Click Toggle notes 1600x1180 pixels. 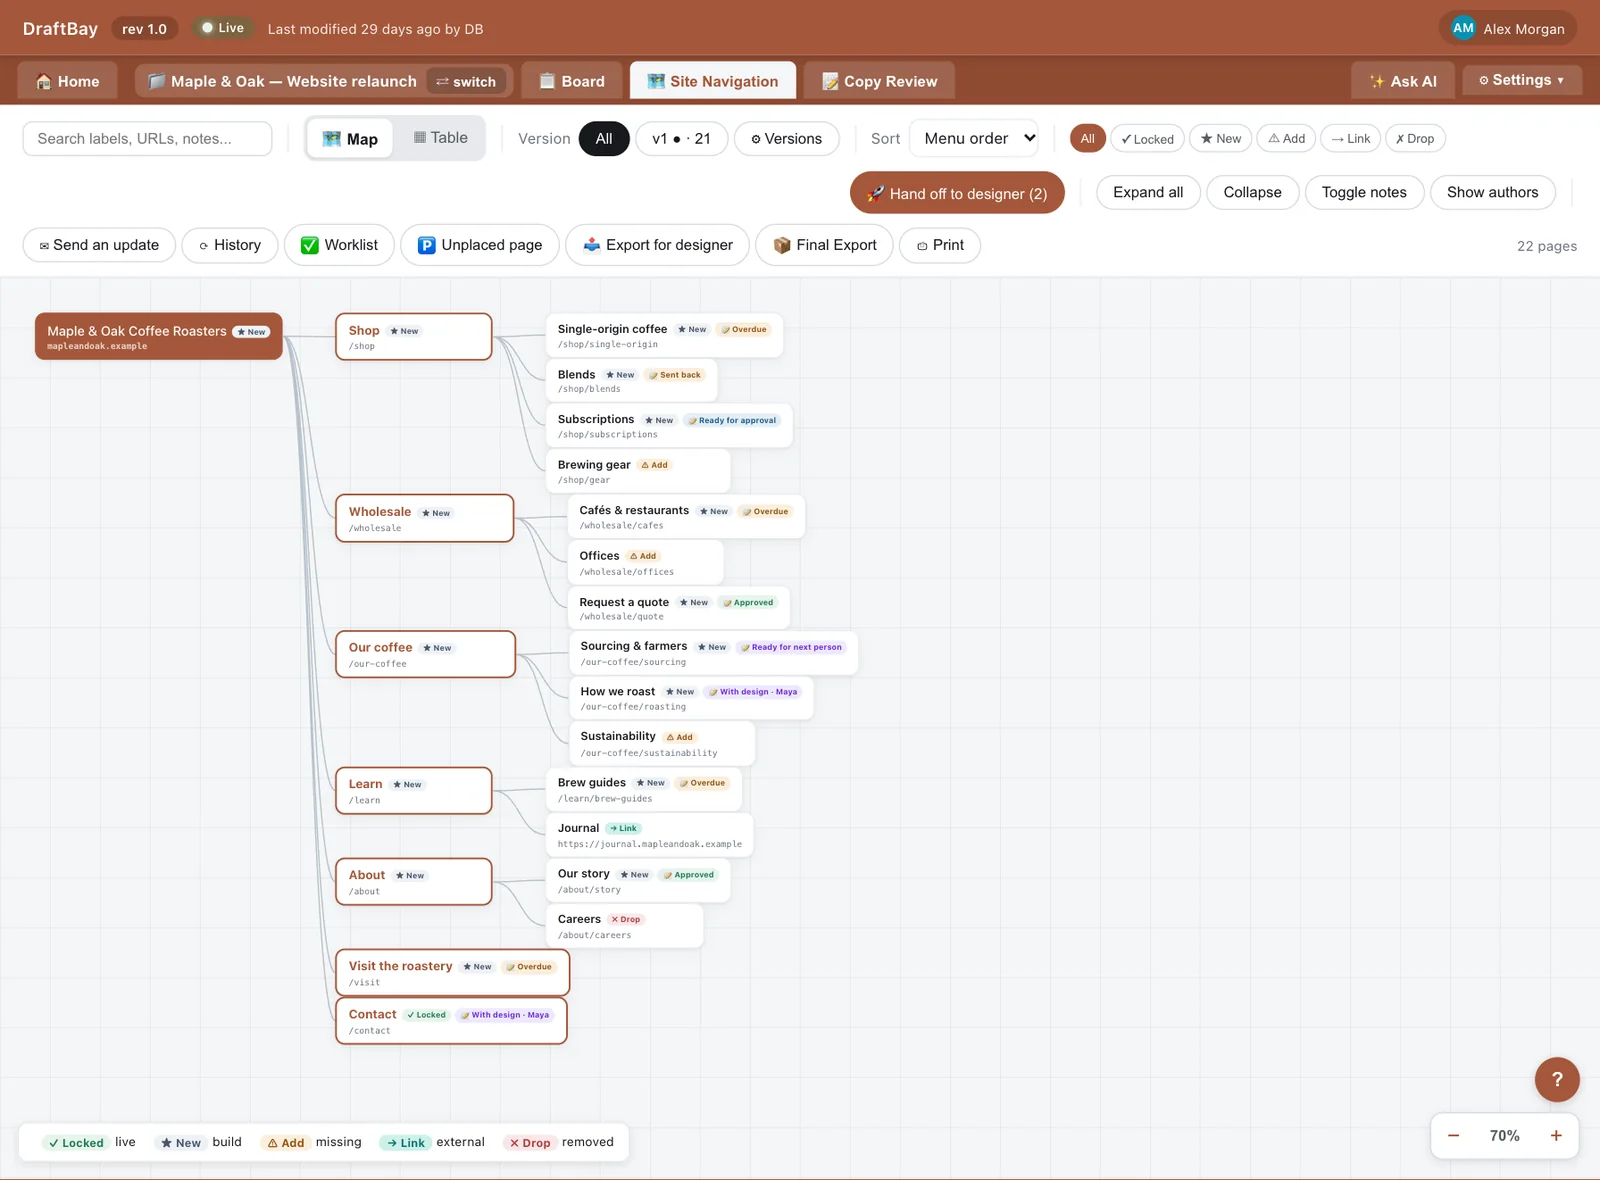click(x=1364, y=192)
